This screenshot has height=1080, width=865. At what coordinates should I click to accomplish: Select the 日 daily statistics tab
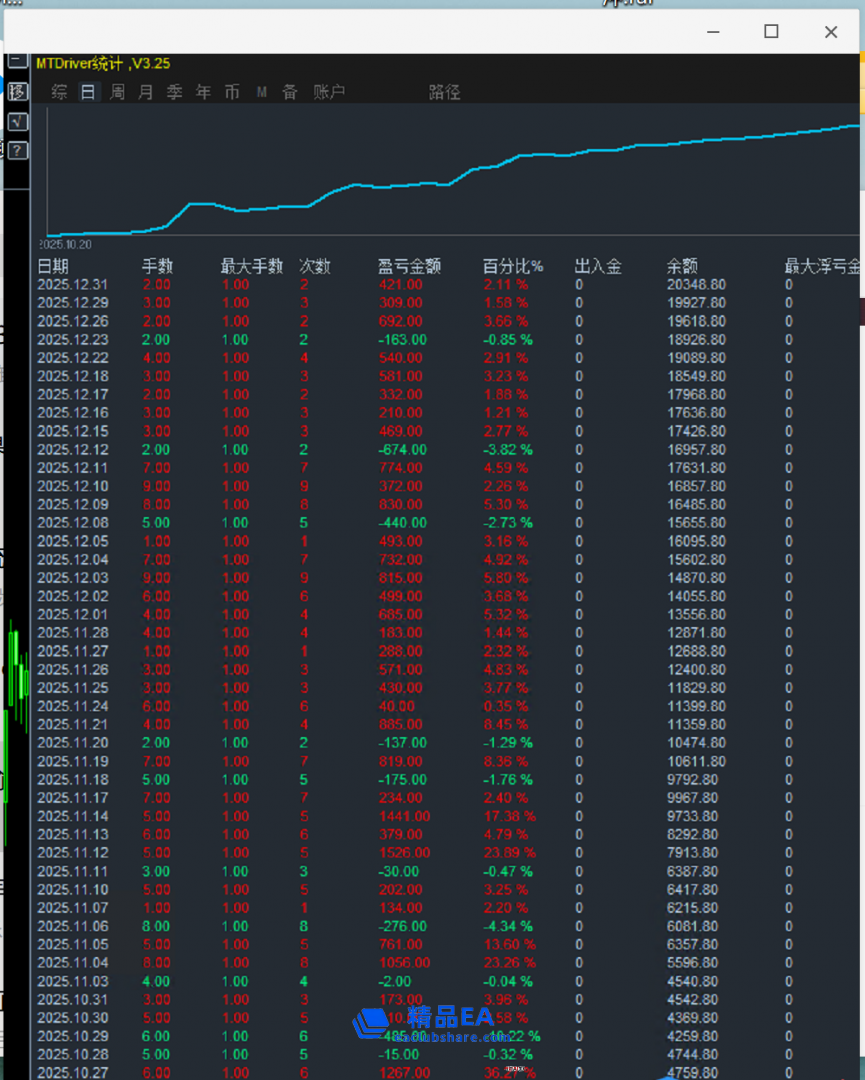click(89, 92)
